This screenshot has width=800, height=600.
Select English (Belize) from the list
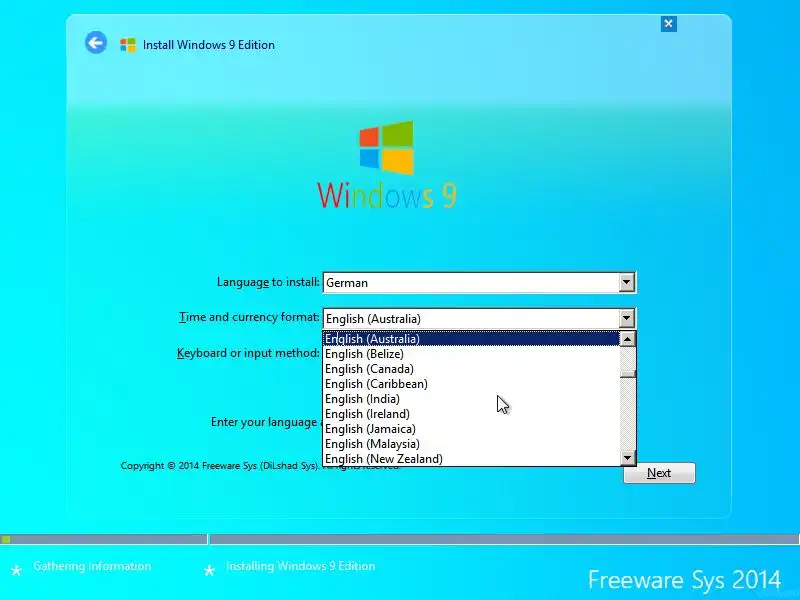[471, 354]
